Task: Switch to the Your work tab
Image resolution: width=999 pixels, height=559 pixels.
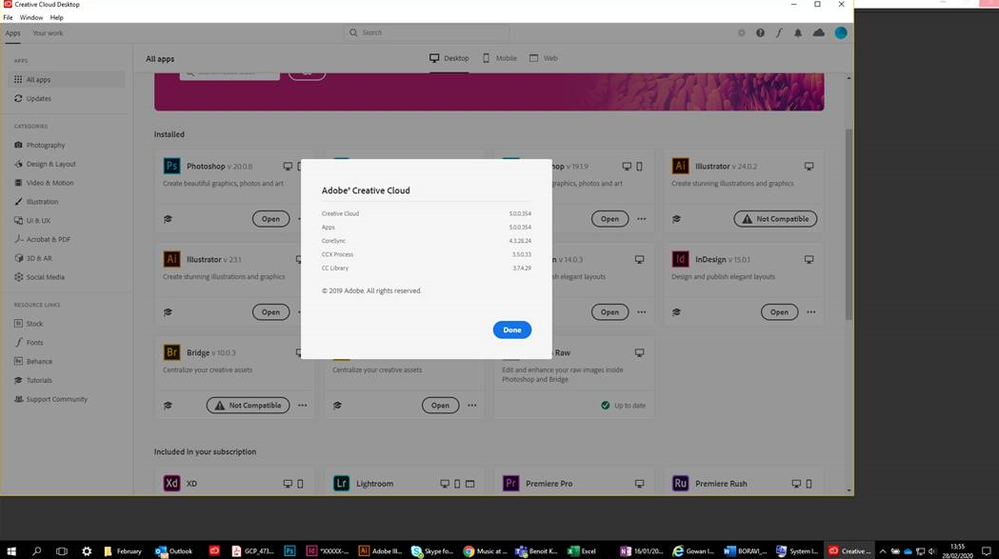Action: (x=48, y=33)
